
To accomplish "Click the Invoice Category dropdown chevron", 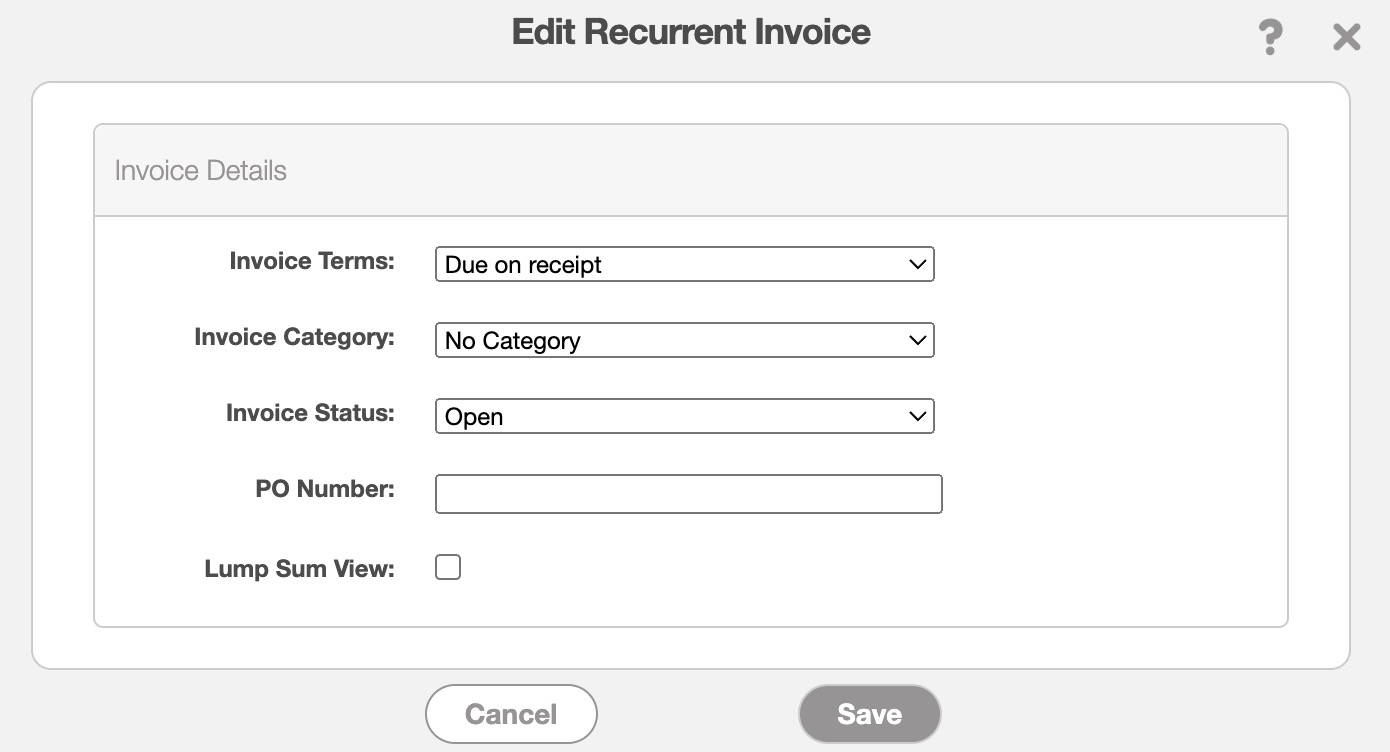I will tap(917, 340).
